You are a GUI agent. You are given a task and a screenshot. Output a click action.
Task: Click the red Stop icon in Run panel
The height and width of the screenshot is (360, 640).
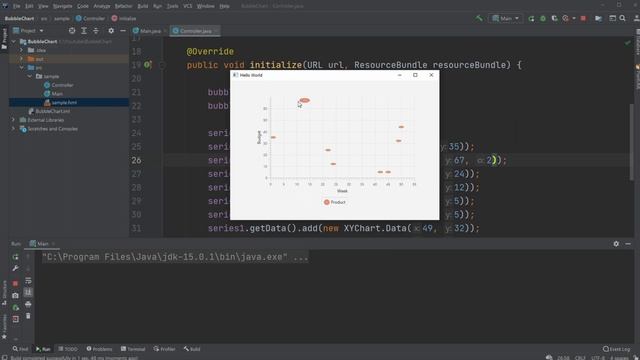[15, 283]
